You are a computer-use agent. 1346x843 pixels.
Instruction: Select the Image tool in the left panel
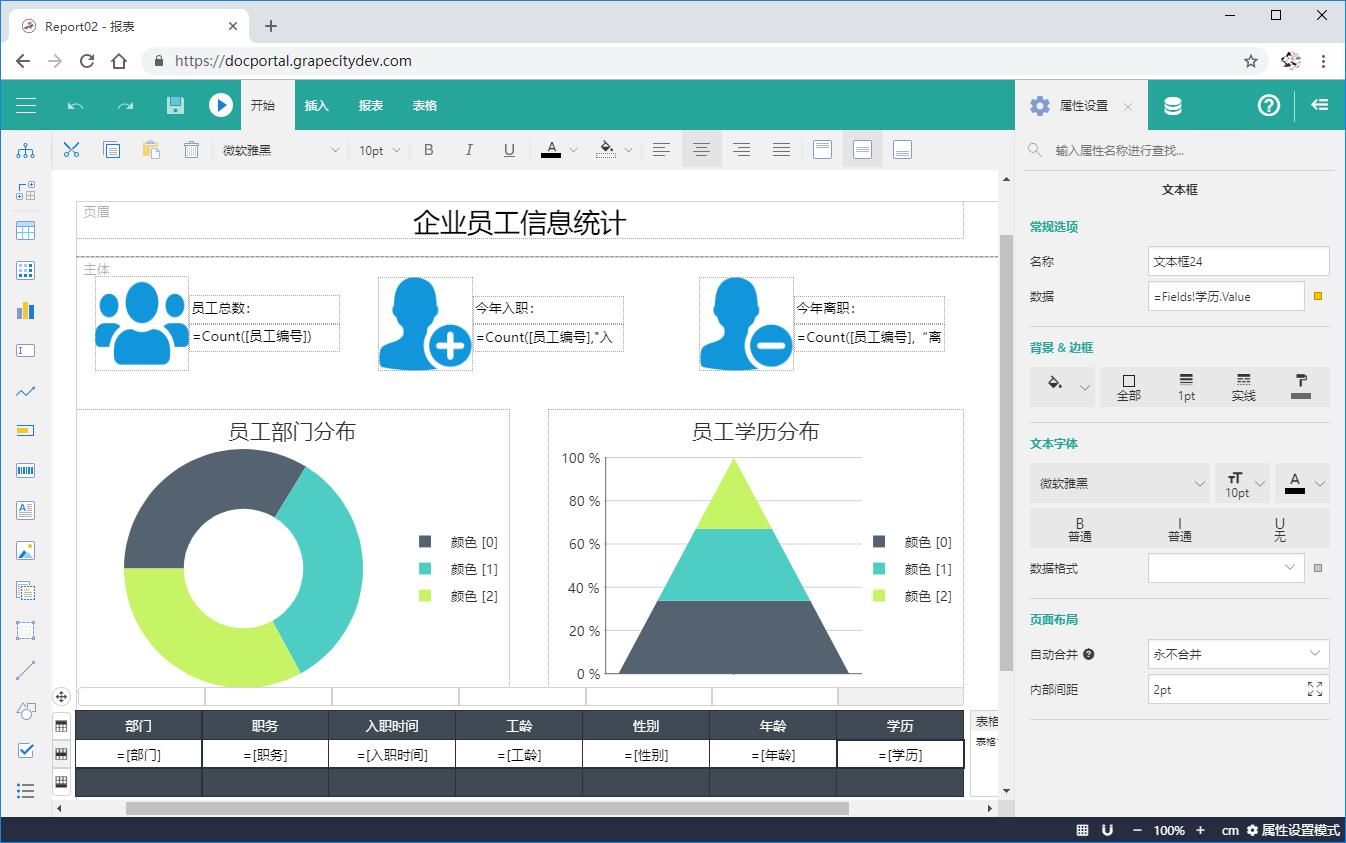[x=25, y=550]
